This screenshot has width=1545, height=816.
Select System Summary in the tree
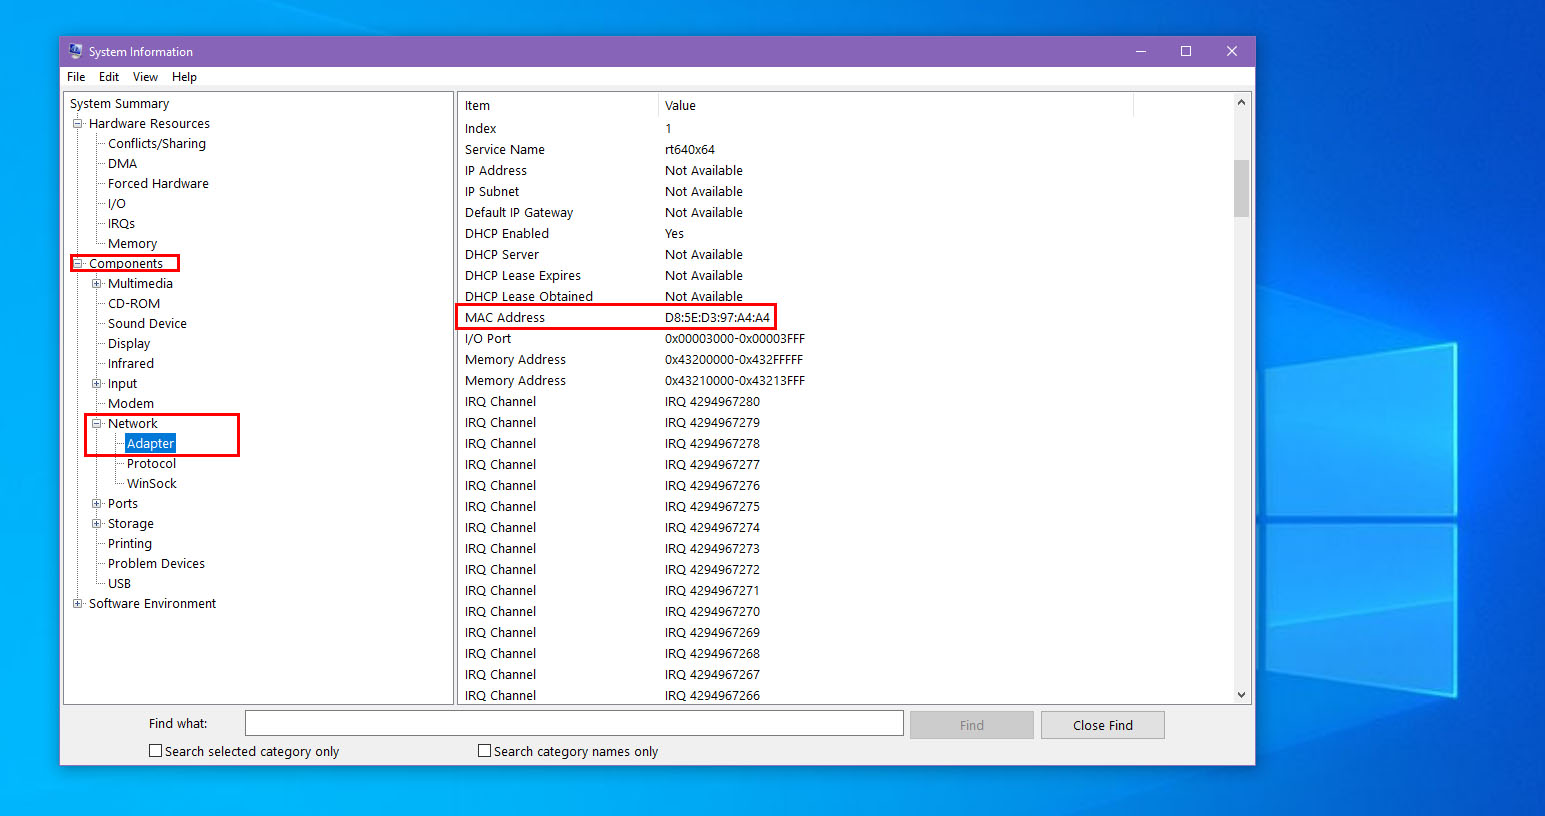pos(120,104)
